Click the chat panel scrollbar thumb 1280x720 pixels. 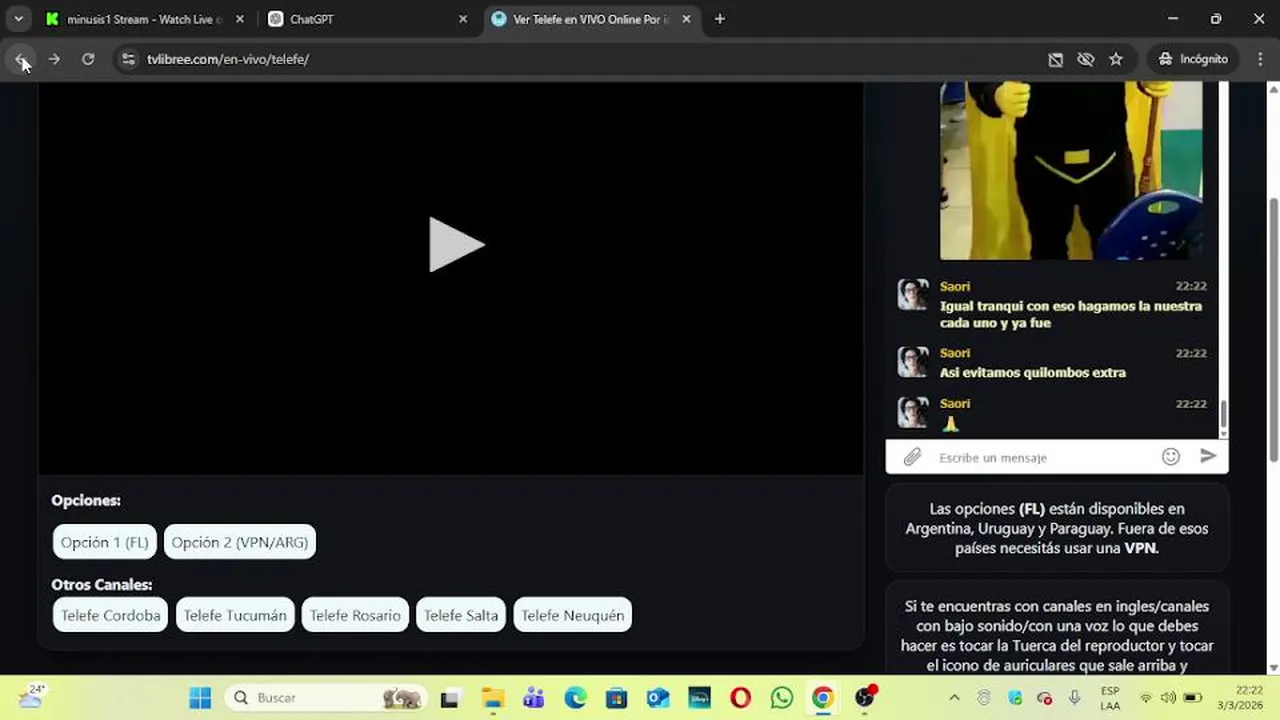pyautogui.click(x=1223, y=415)
